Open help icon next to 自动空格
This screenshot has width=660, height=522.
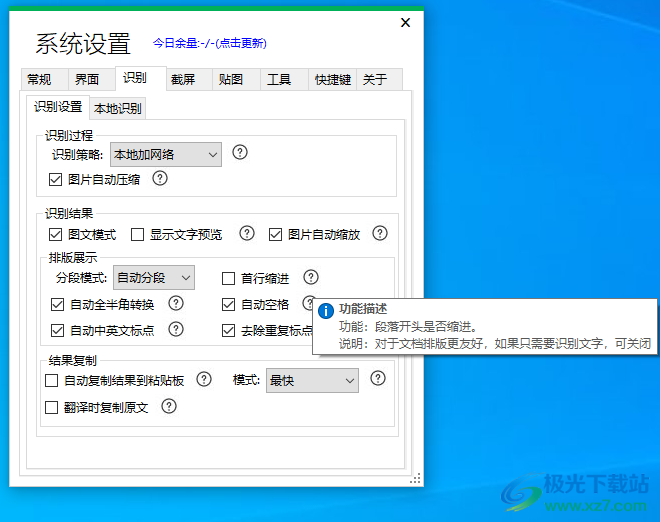(308, 303)
